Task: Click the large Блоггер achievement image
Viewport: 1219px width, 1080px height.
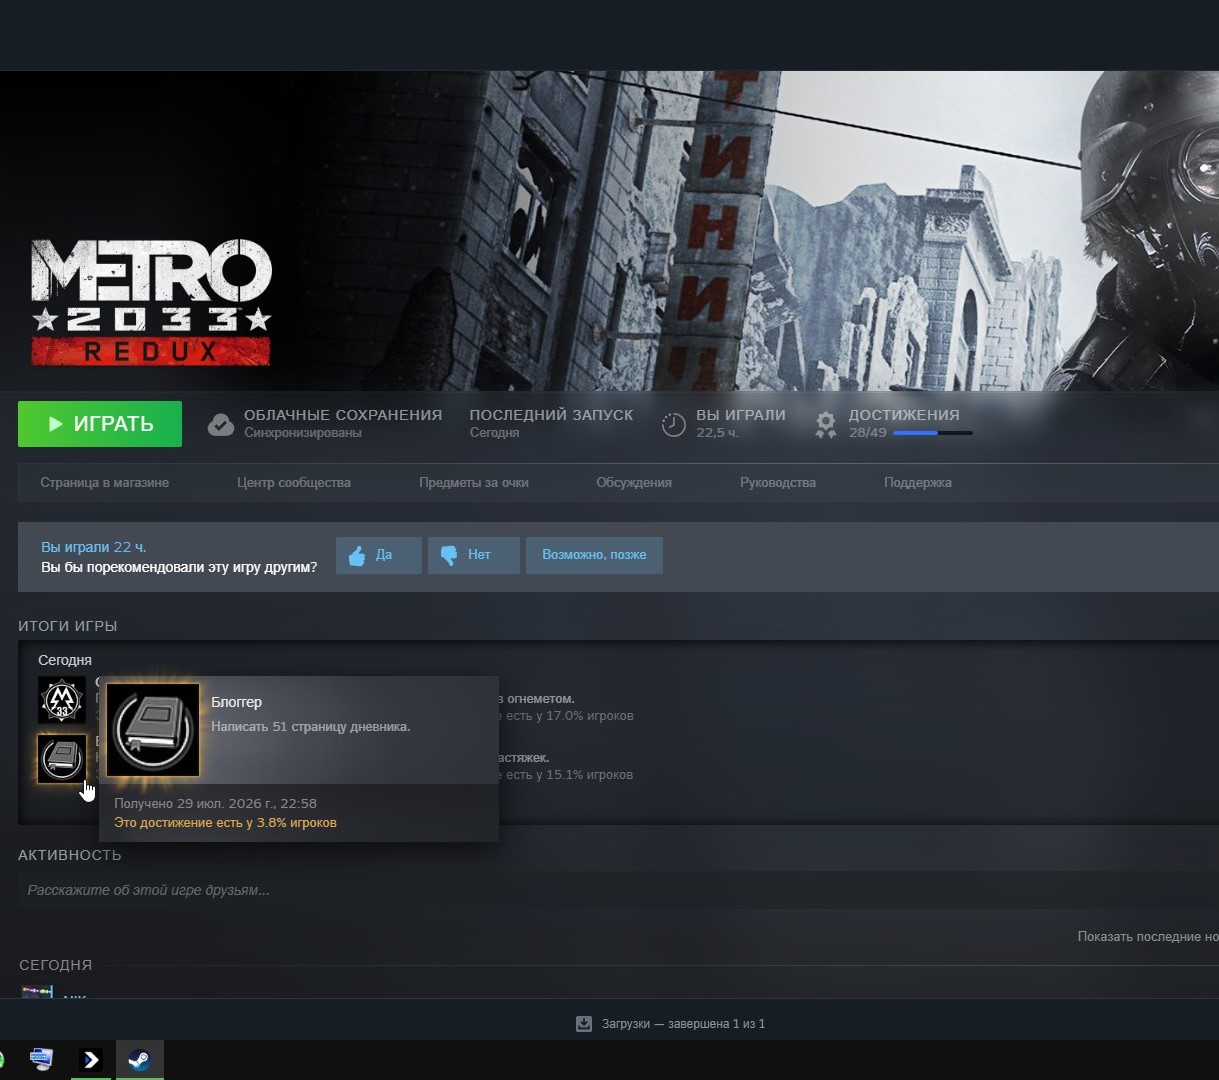Action: 153,730
